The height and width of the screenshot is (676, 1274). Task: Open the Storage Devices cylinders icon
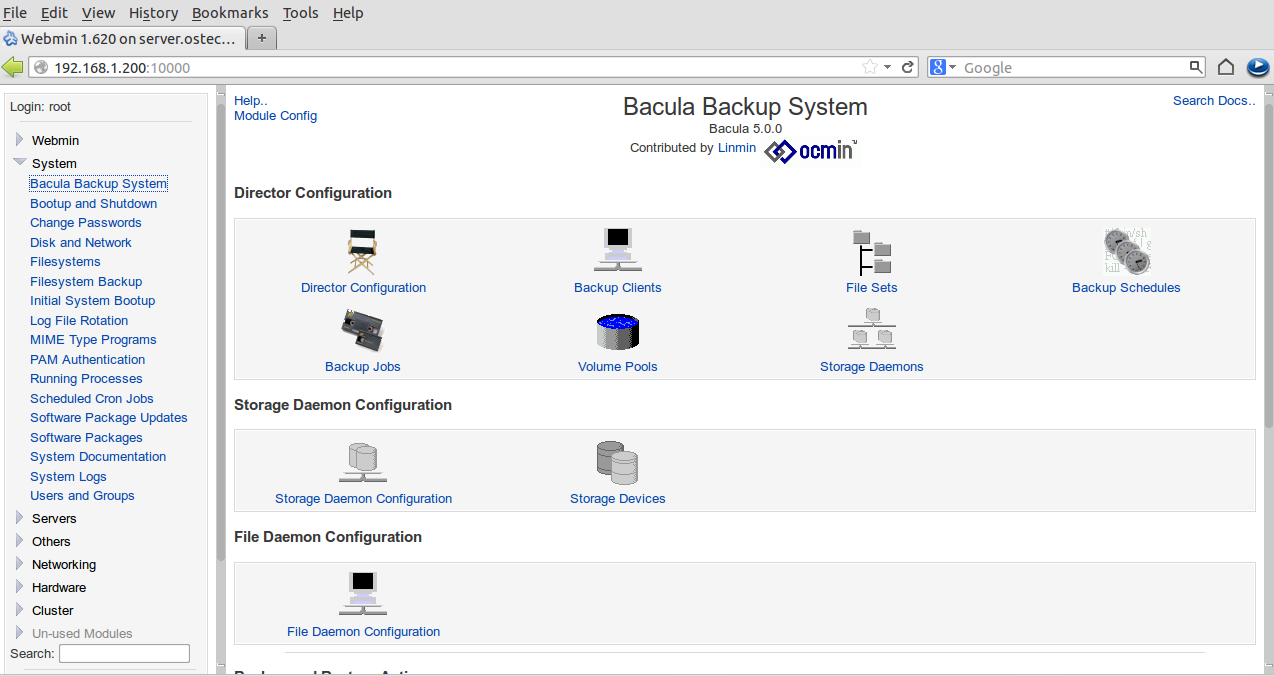click(x=618, y=463)
